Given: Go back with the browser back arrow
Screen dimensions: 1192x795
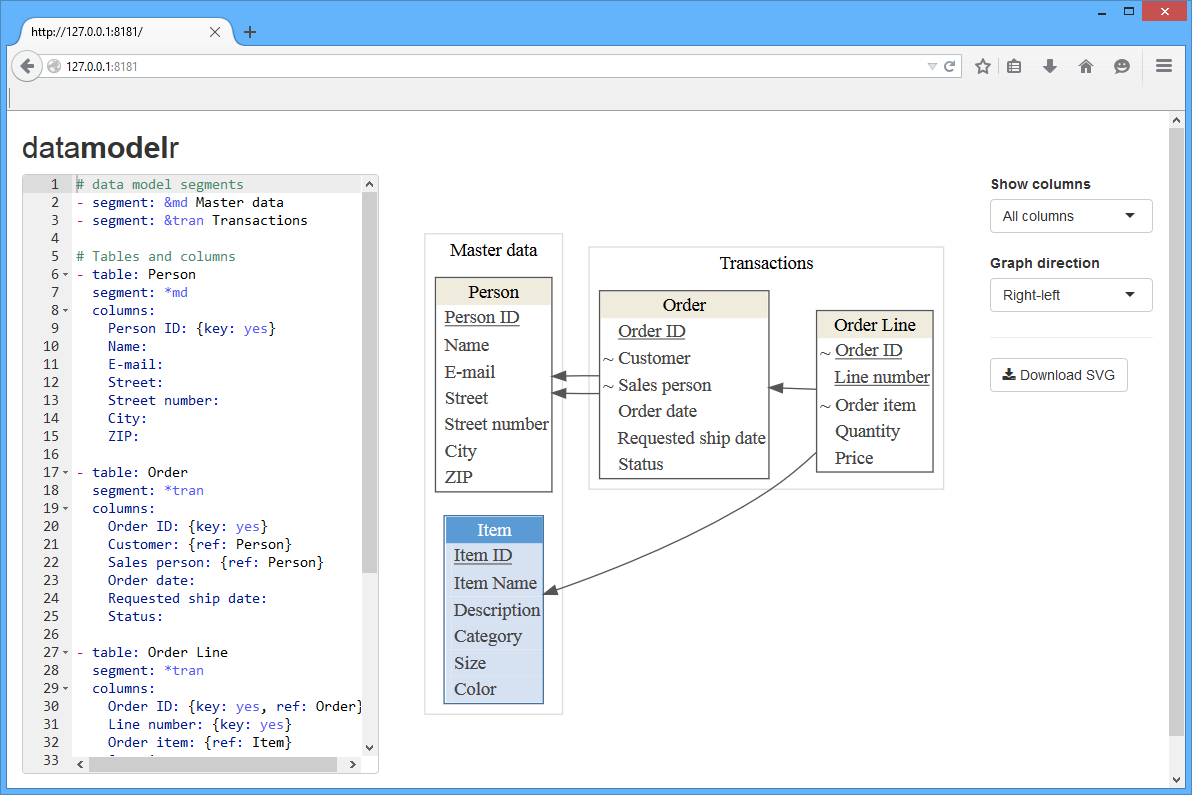Looking at the screenshot, I should pyautogui.click(x=27, y=66).
